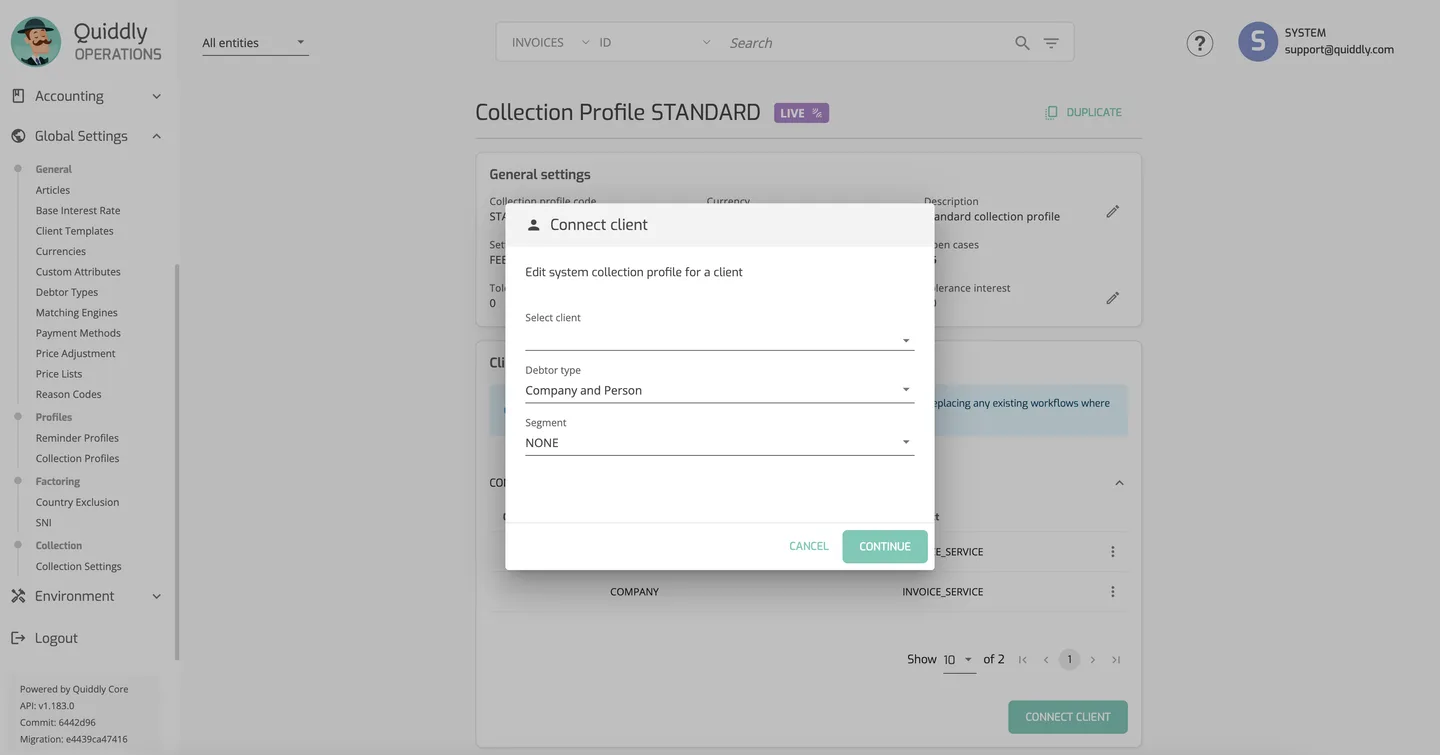1440x755 pixels.
Task: Open Reminder Profiles in sidebar
Action: click(x=77, y=438)
